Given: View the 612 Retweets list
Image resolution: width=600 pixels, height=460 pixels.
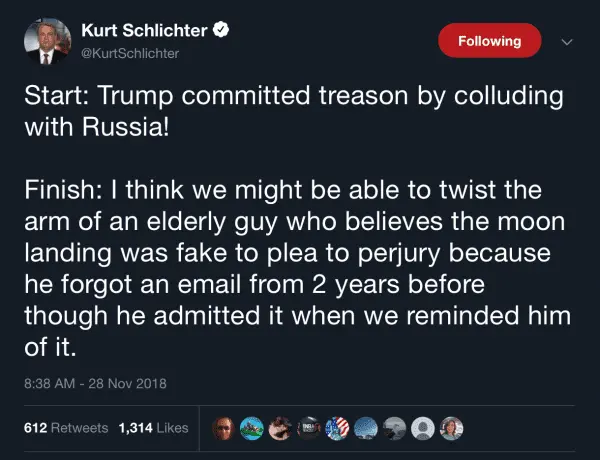Looking at the screenshot, I should 65,427.
